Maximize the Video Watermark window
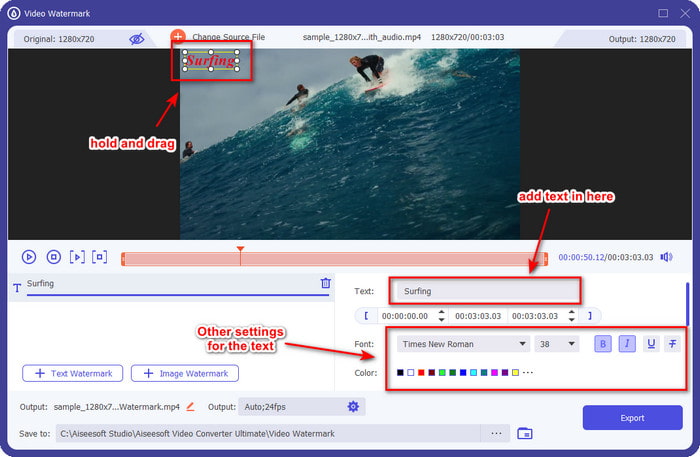The image size is (700, 457). pos(663,13)
